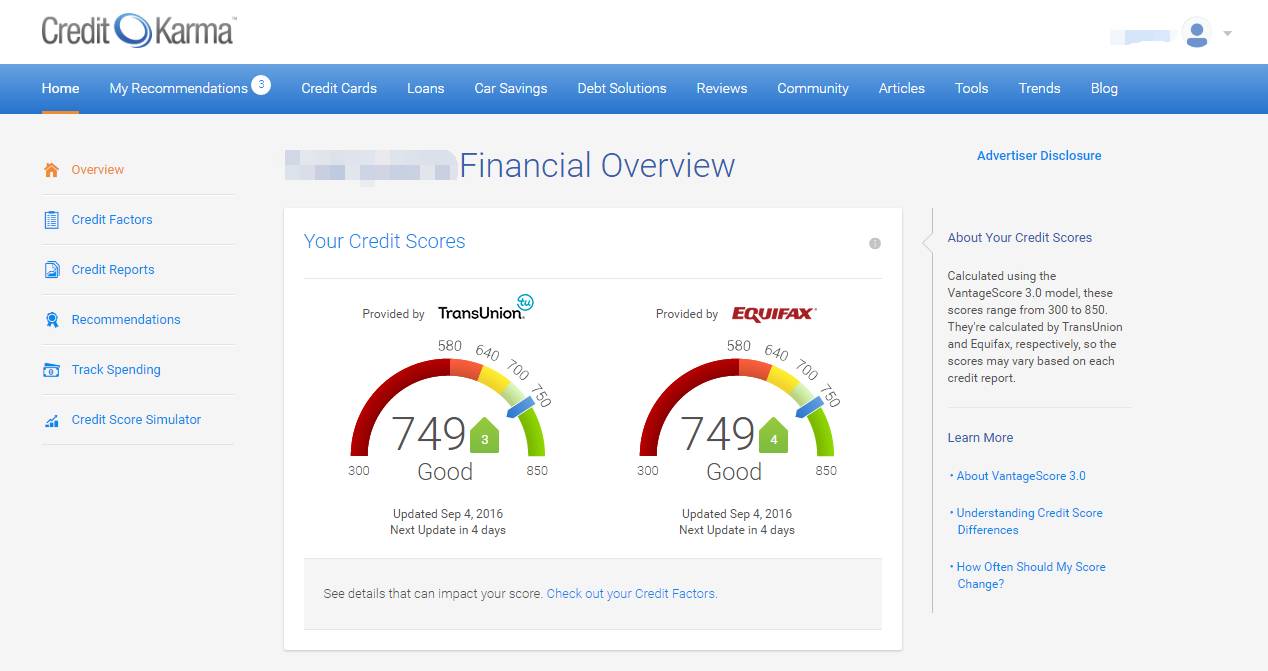
Task: Open the Articles menu
Action: (x=902, y=88)
